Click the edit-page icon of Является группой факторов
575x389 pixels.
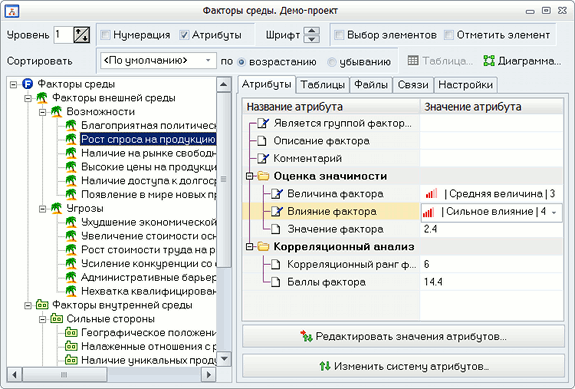263,123
